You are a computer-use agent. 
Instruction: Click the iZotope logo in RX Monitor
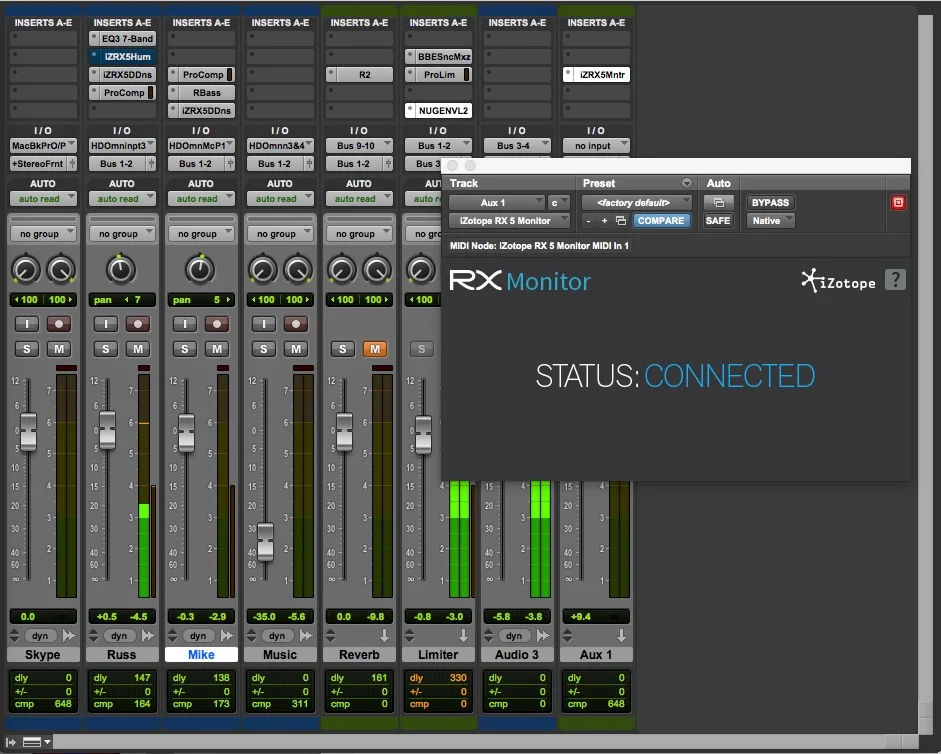tap(838, 281)
